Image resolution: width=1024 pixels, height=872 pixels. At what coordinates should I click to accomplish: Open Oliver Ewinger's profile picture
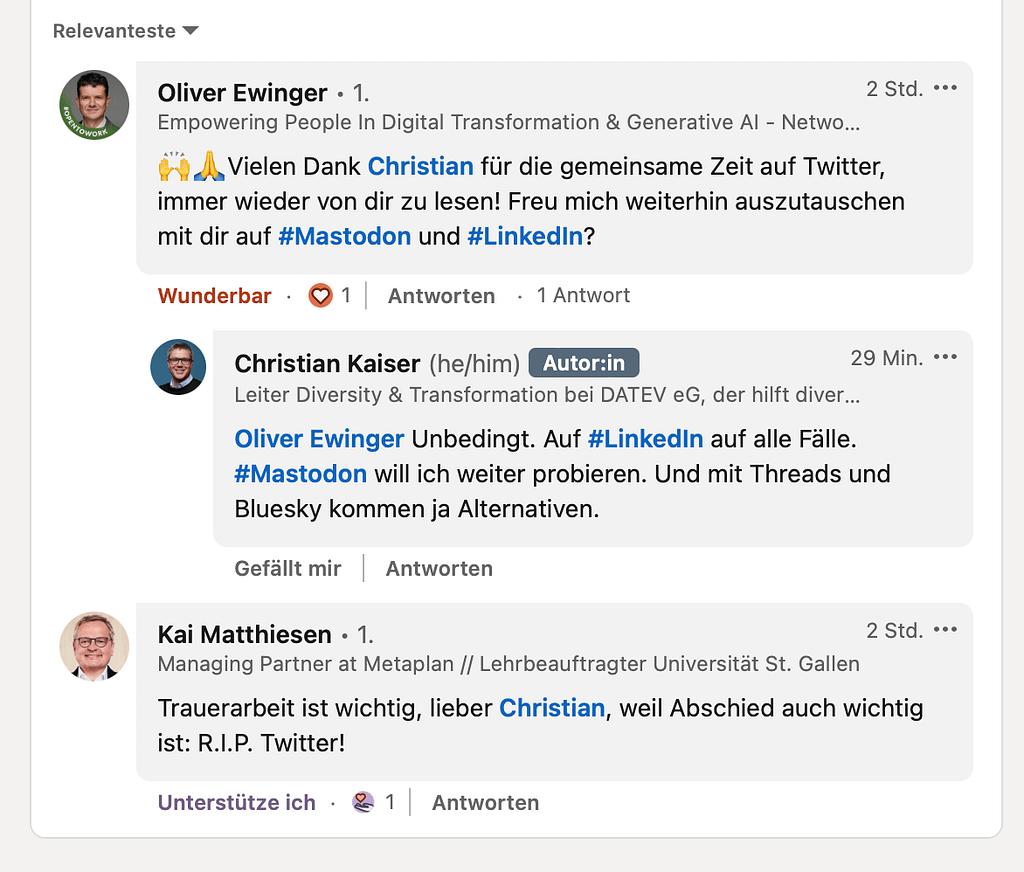pos(95,105)
